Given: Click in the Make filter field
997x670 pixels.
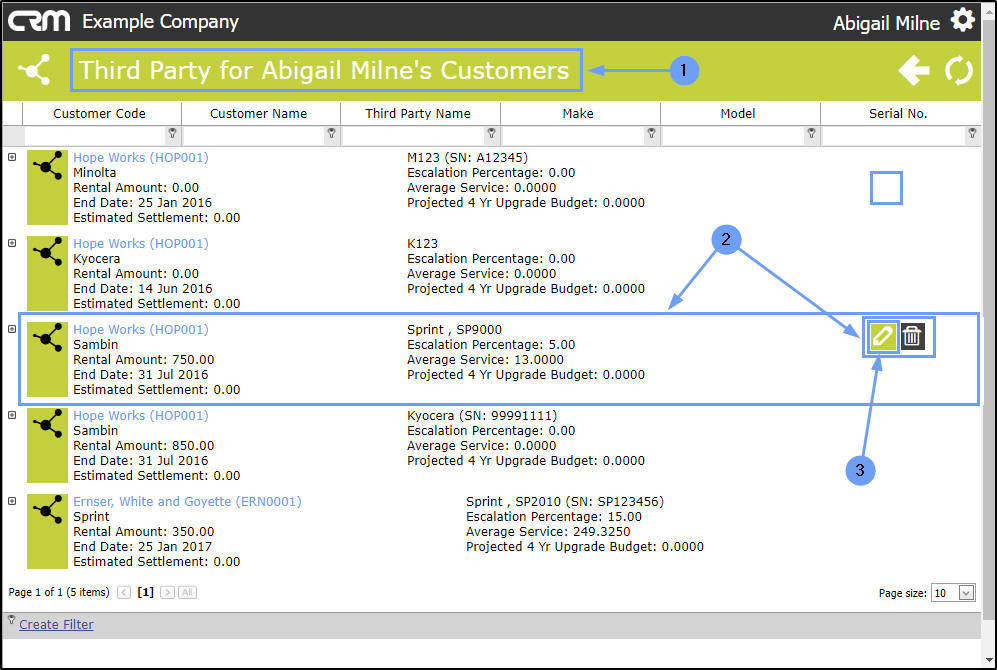Looking at the screenshot, I should (x=574, y=134).
